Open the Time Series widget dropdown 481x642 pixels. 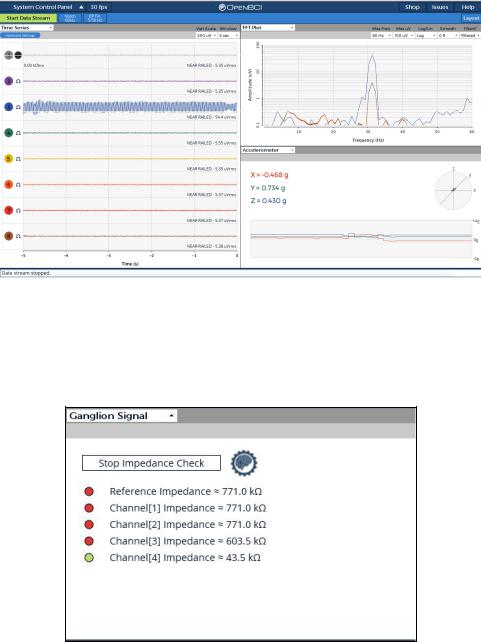[x=27, y=27]
